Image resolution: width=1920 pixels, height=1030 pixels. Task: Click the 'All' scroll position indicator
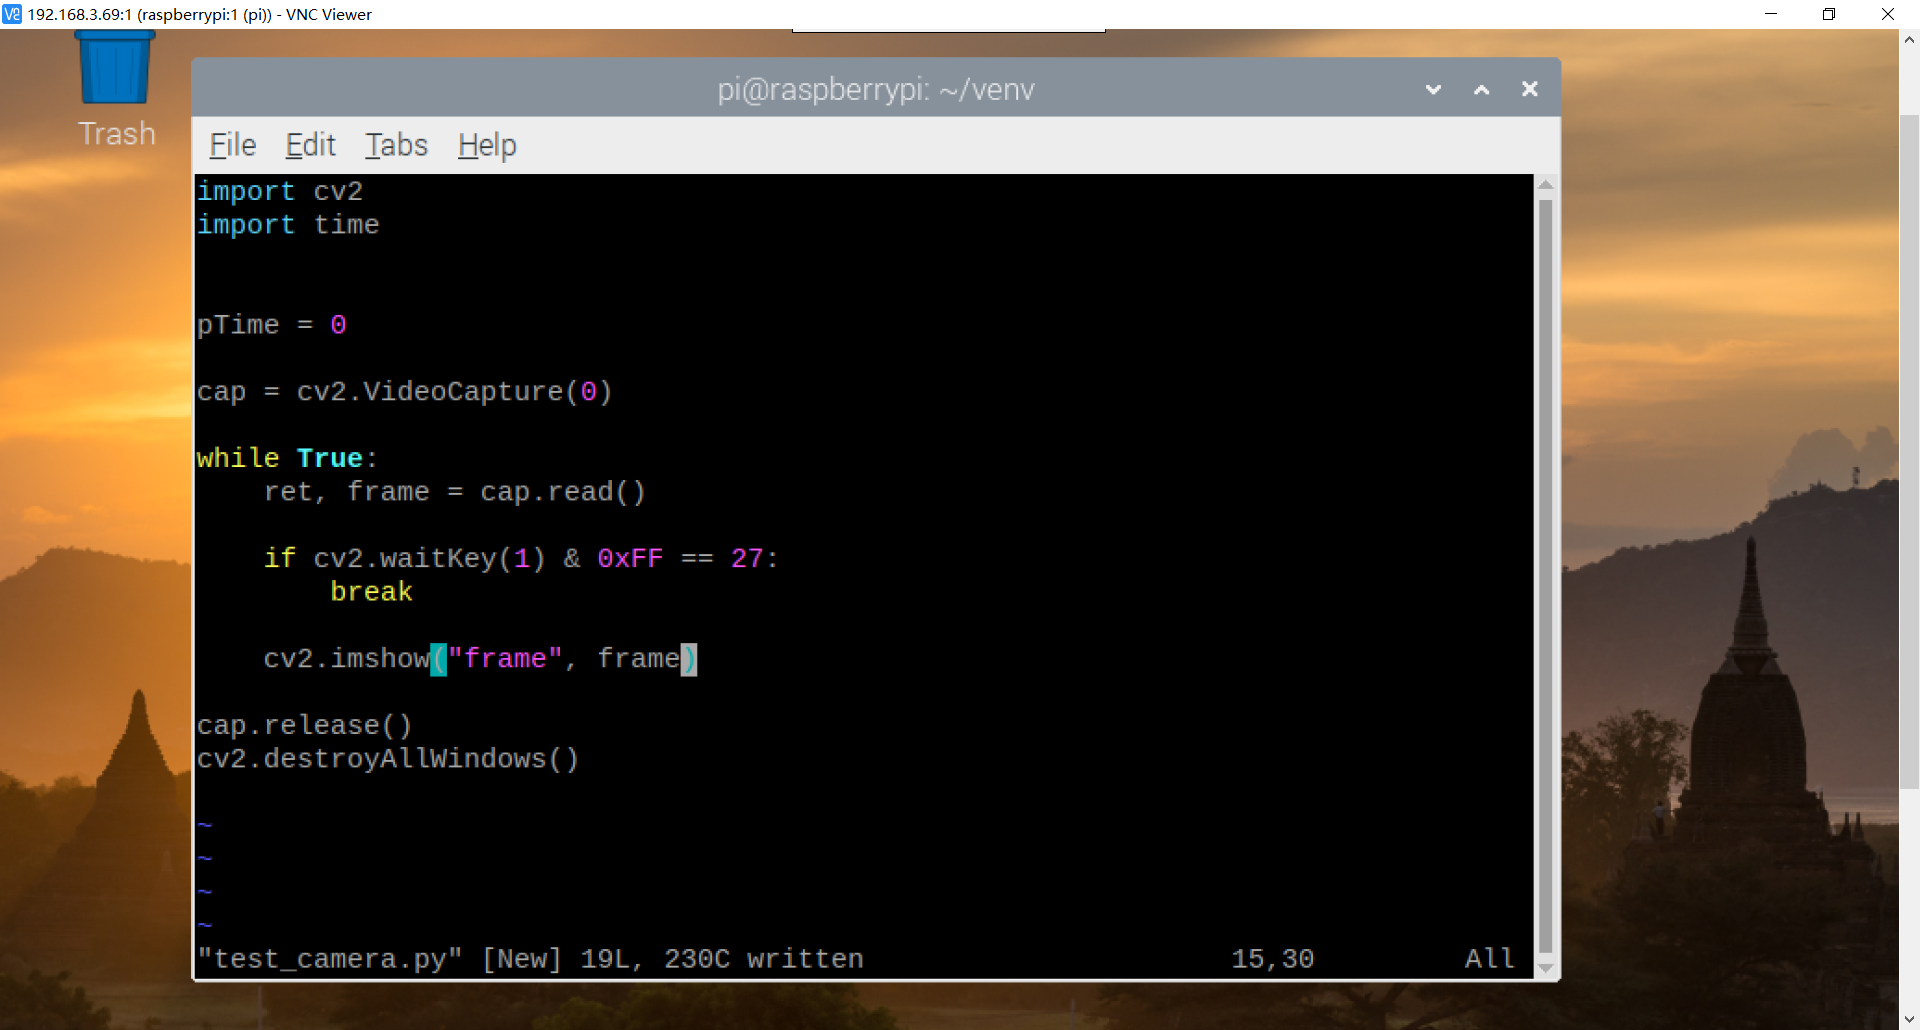[1489, 959]
